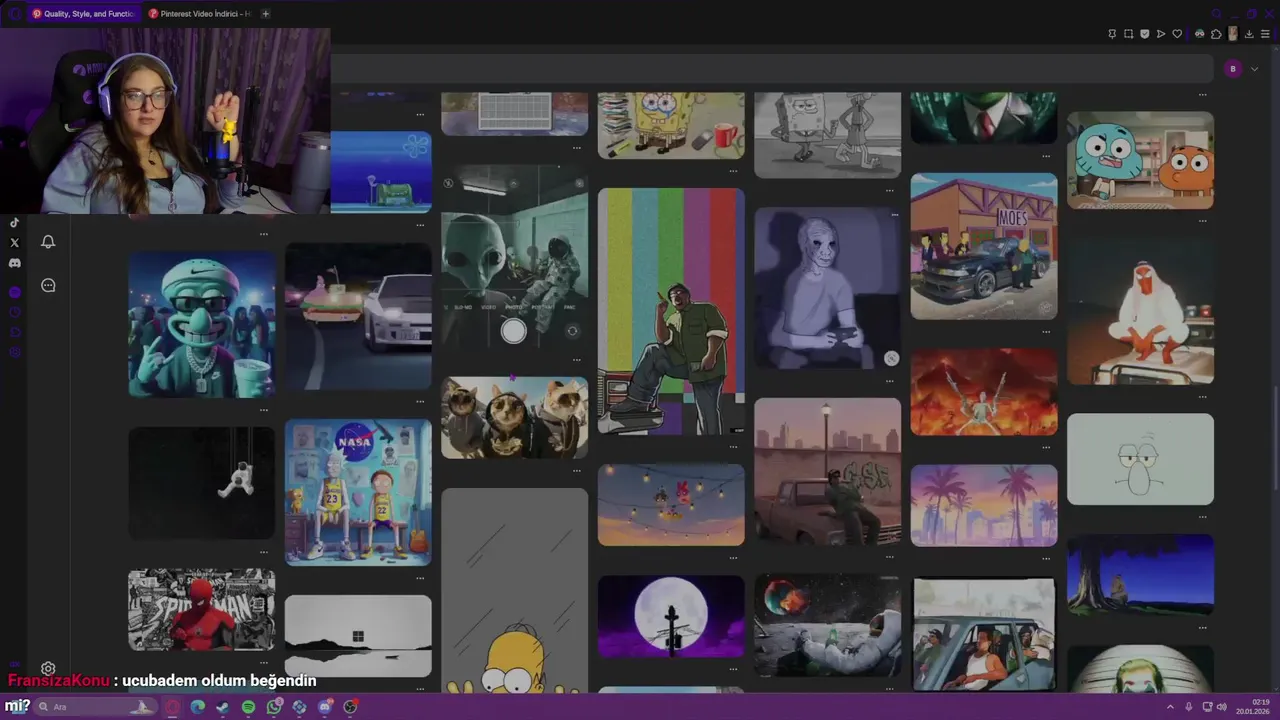This screenshot has width=1280, height=720.
Task: Open the browser easy setup menu icon
Action: tap(1265, 34)
